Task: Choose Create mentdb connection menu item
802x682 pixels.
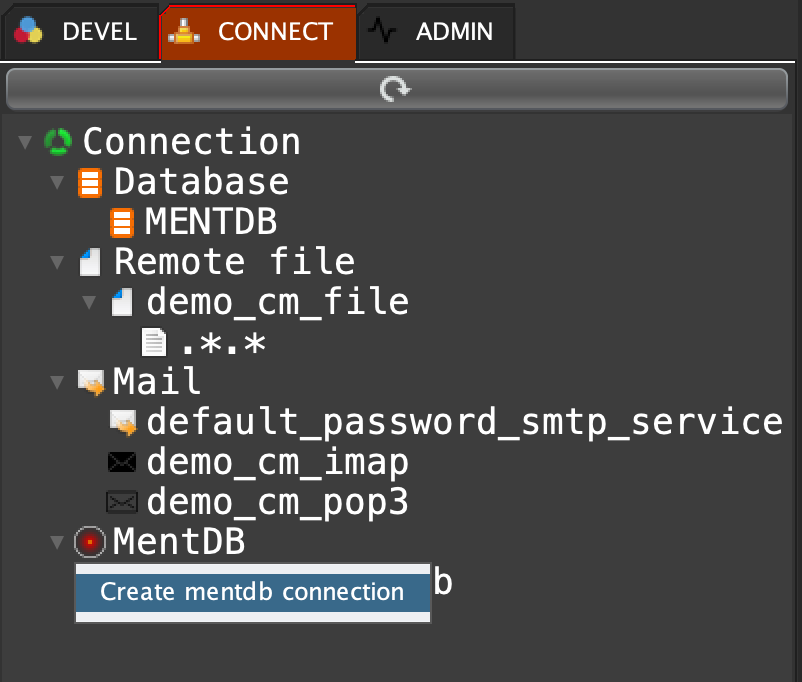Action: [x=252, y=592]
